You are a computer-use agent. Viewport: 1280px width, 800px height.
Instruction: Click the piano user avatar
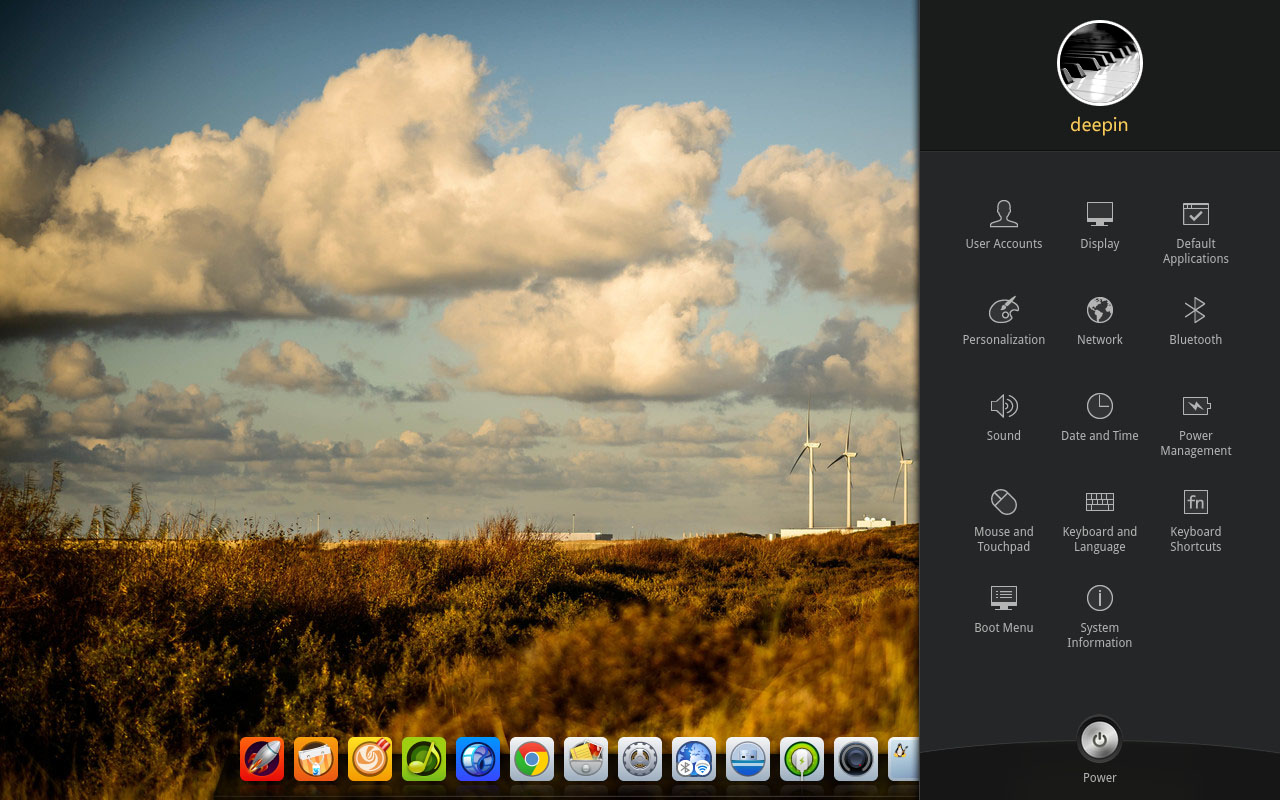pyautogui.click(x=1099, y=63)
